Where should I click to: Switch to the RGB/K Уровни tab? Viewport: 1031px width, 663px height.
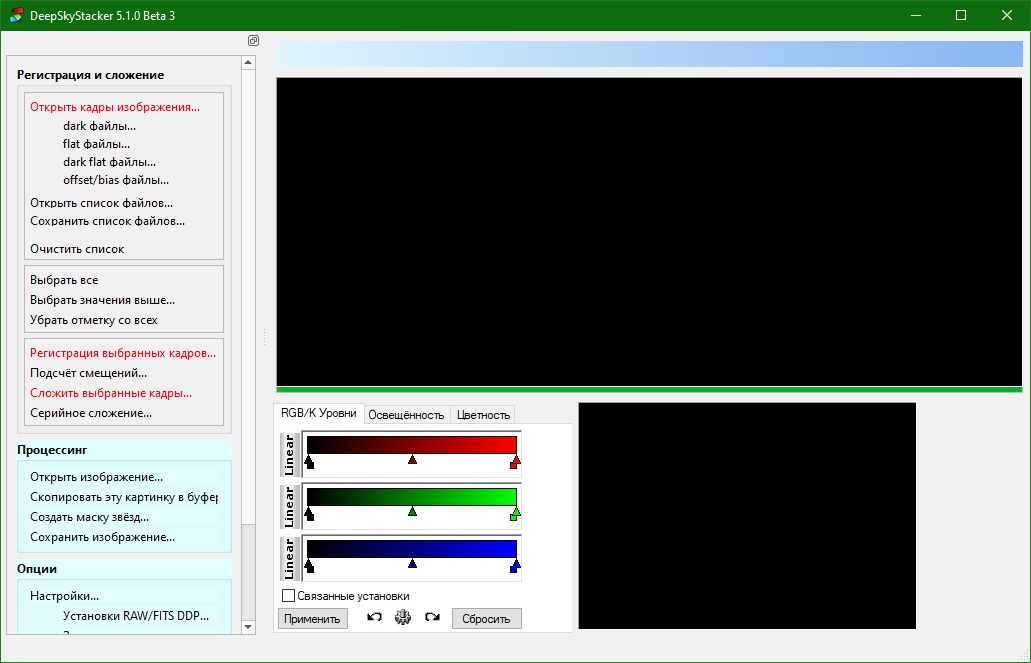click(318, 413)
